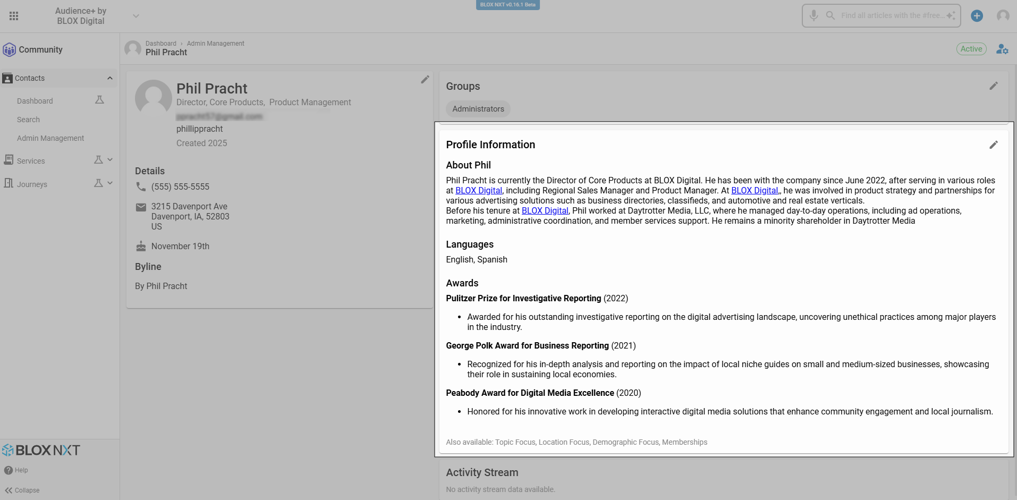Click the Active status badge

coord(972,49)
